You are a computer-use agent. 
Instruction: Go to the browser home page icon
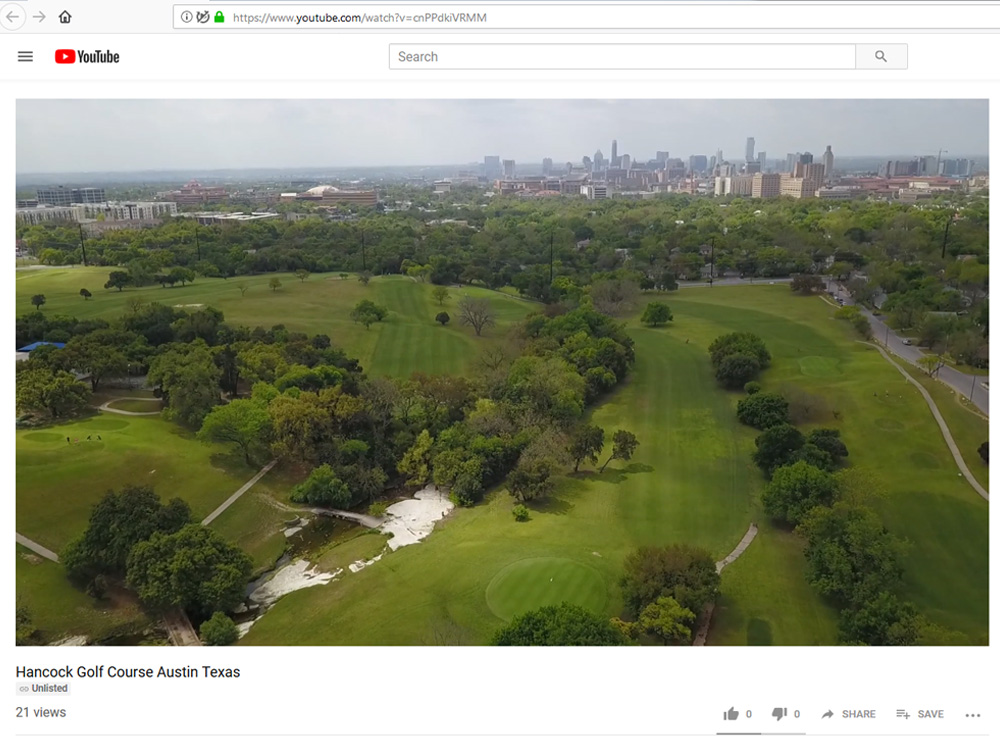65,17
